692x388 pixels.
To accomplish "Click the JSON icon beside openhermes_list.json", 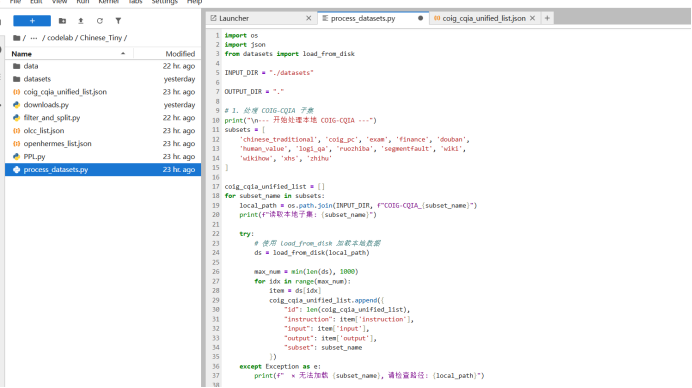I will tap(17, 143).
